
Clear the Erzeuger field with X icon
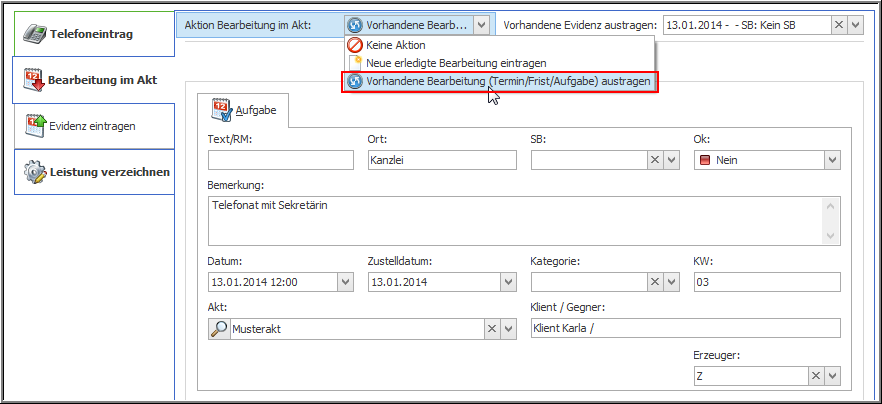pyautogui.click(x=817, y=375)
